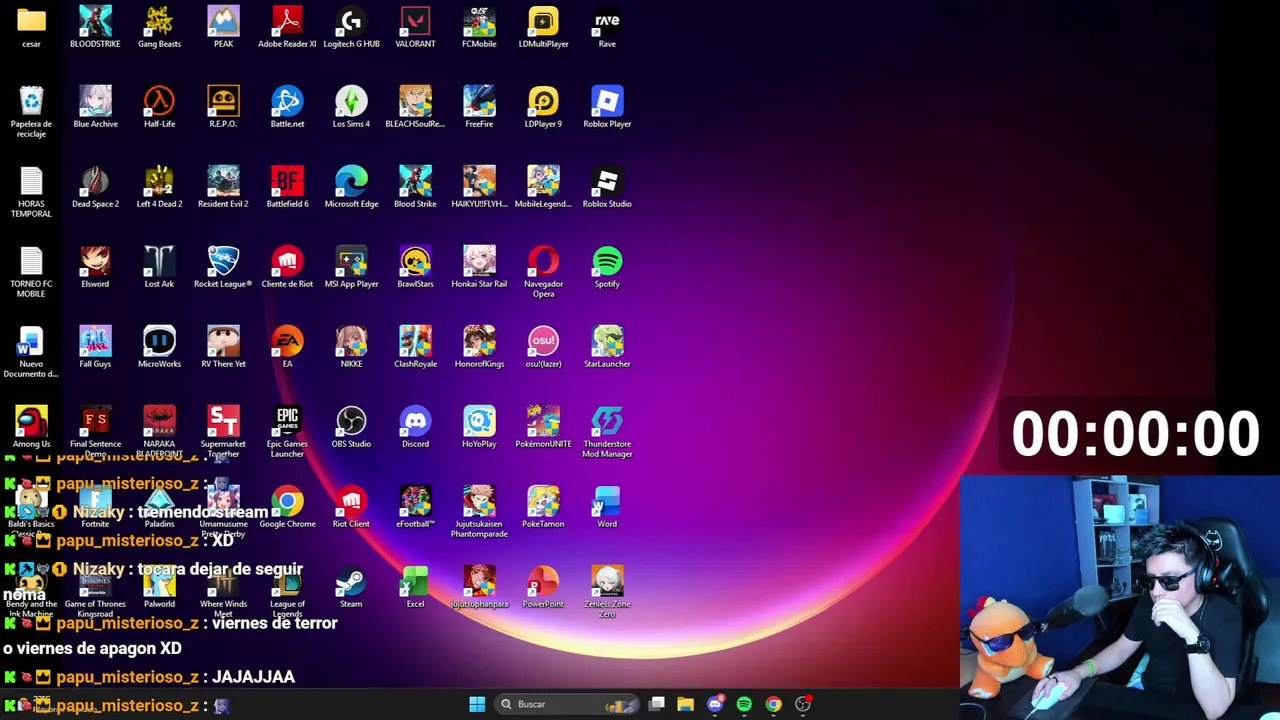Open File Explorer from taskbar
Image resolution: width=1280 pixels, height=720 pixels.
pos(685,704)
